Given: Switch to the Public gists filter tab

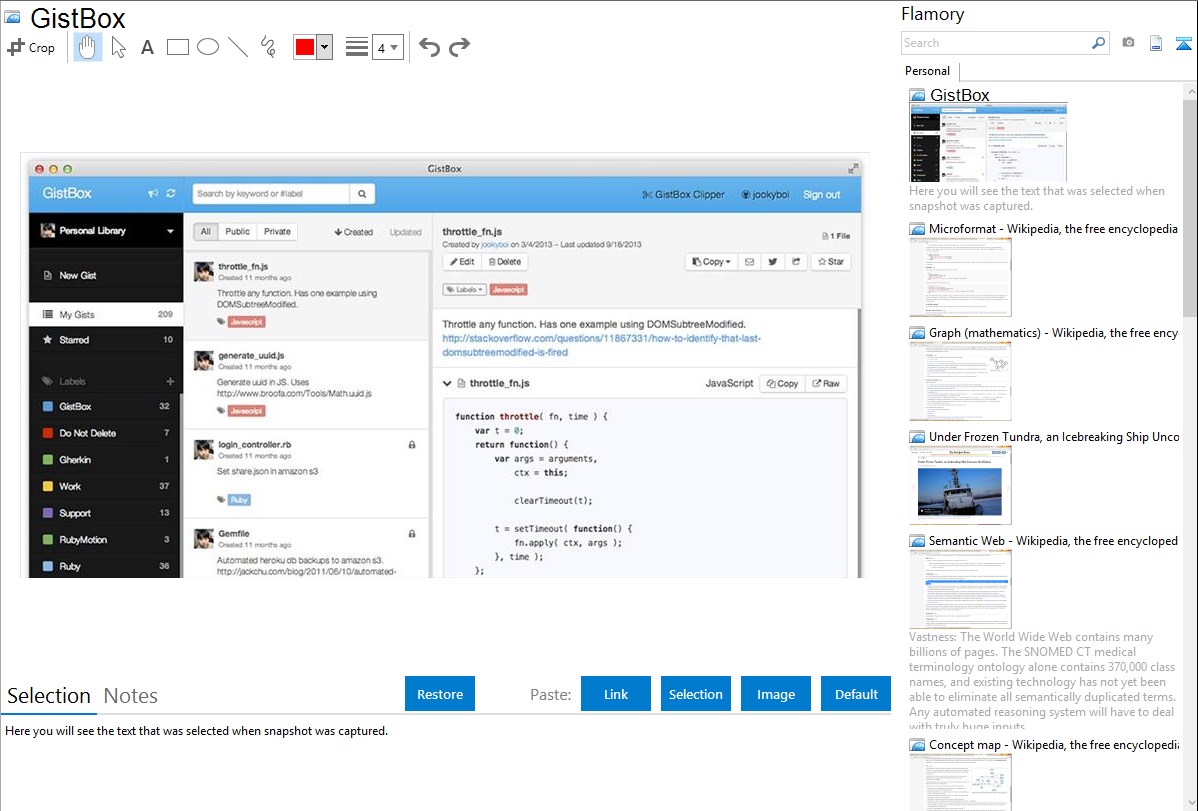Looking at the screenshot, I should tap(237, 232).
